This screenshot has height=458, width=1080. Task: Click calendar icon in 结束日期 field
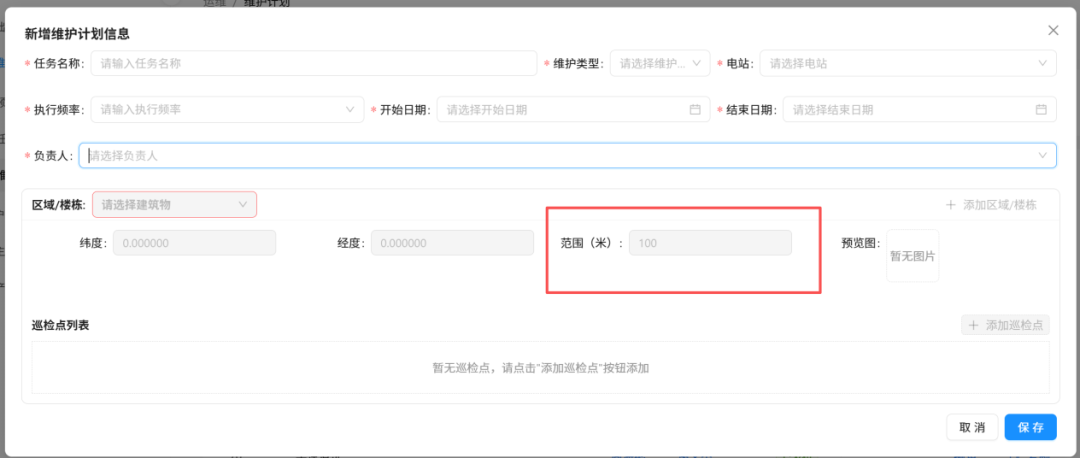[x=1041, y=110]
